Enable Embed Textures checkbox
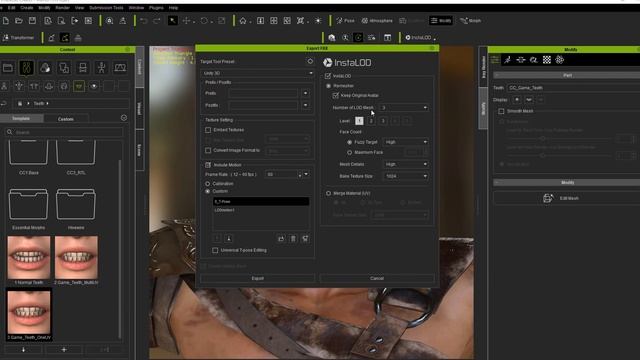Viewport: 640px width, 360px height. pos(208,130)
